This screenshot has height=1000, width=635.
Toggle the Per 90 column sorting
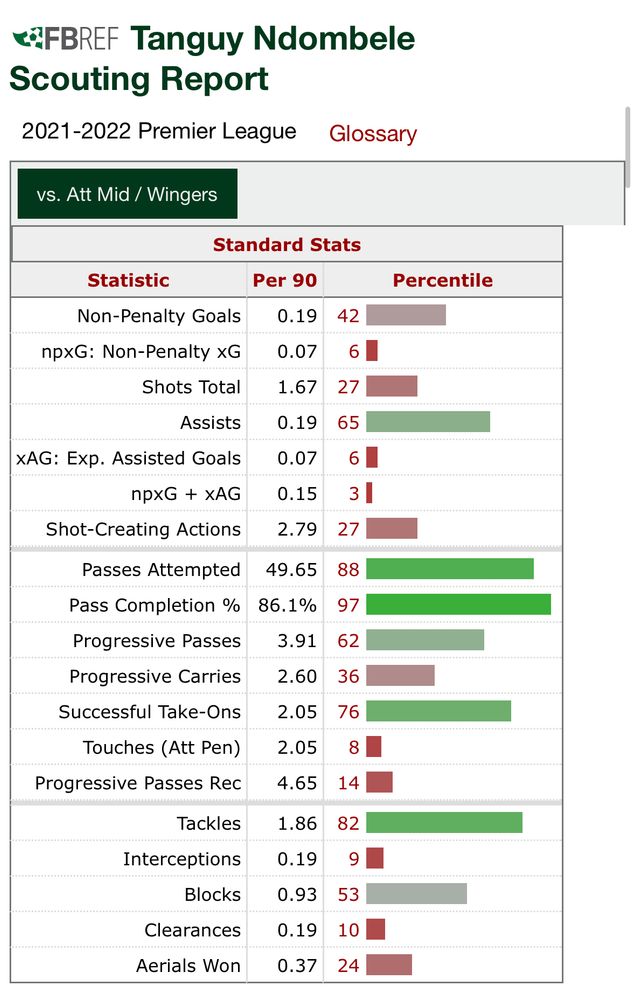[x=284, y=279]
